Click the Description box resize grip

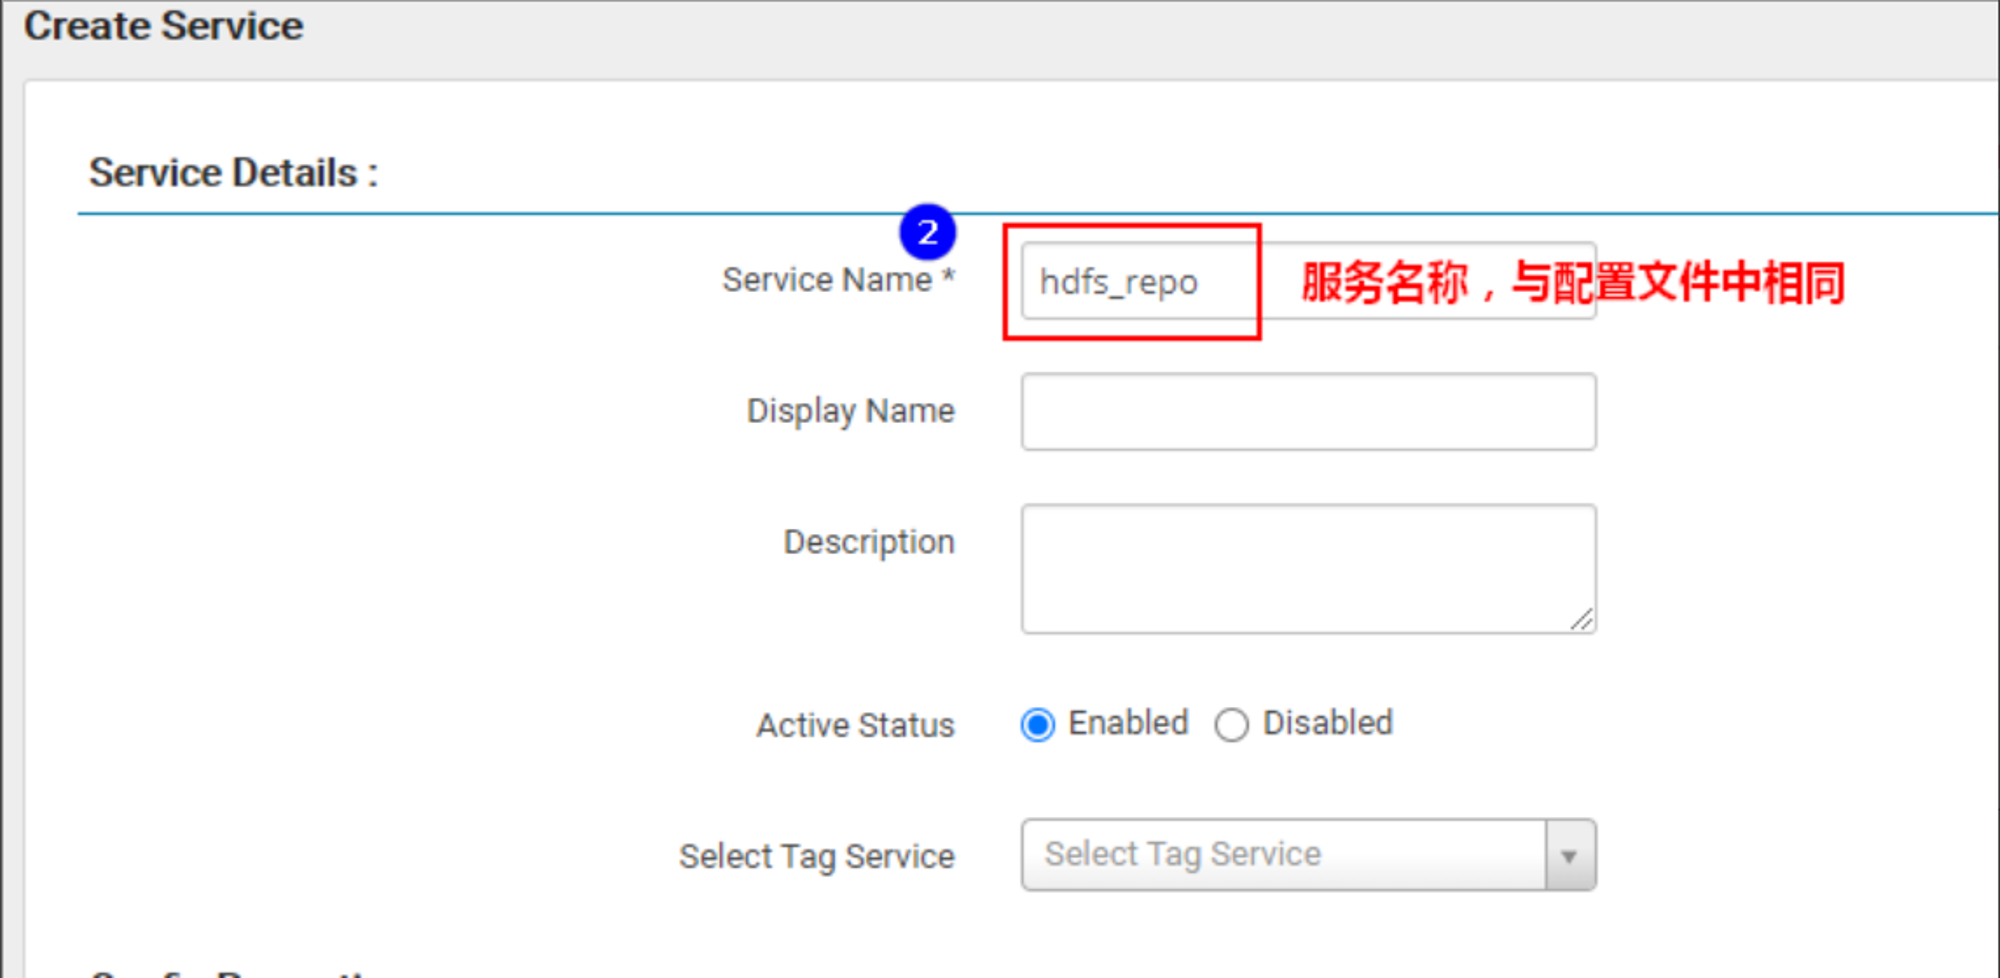click(1581, 619)
